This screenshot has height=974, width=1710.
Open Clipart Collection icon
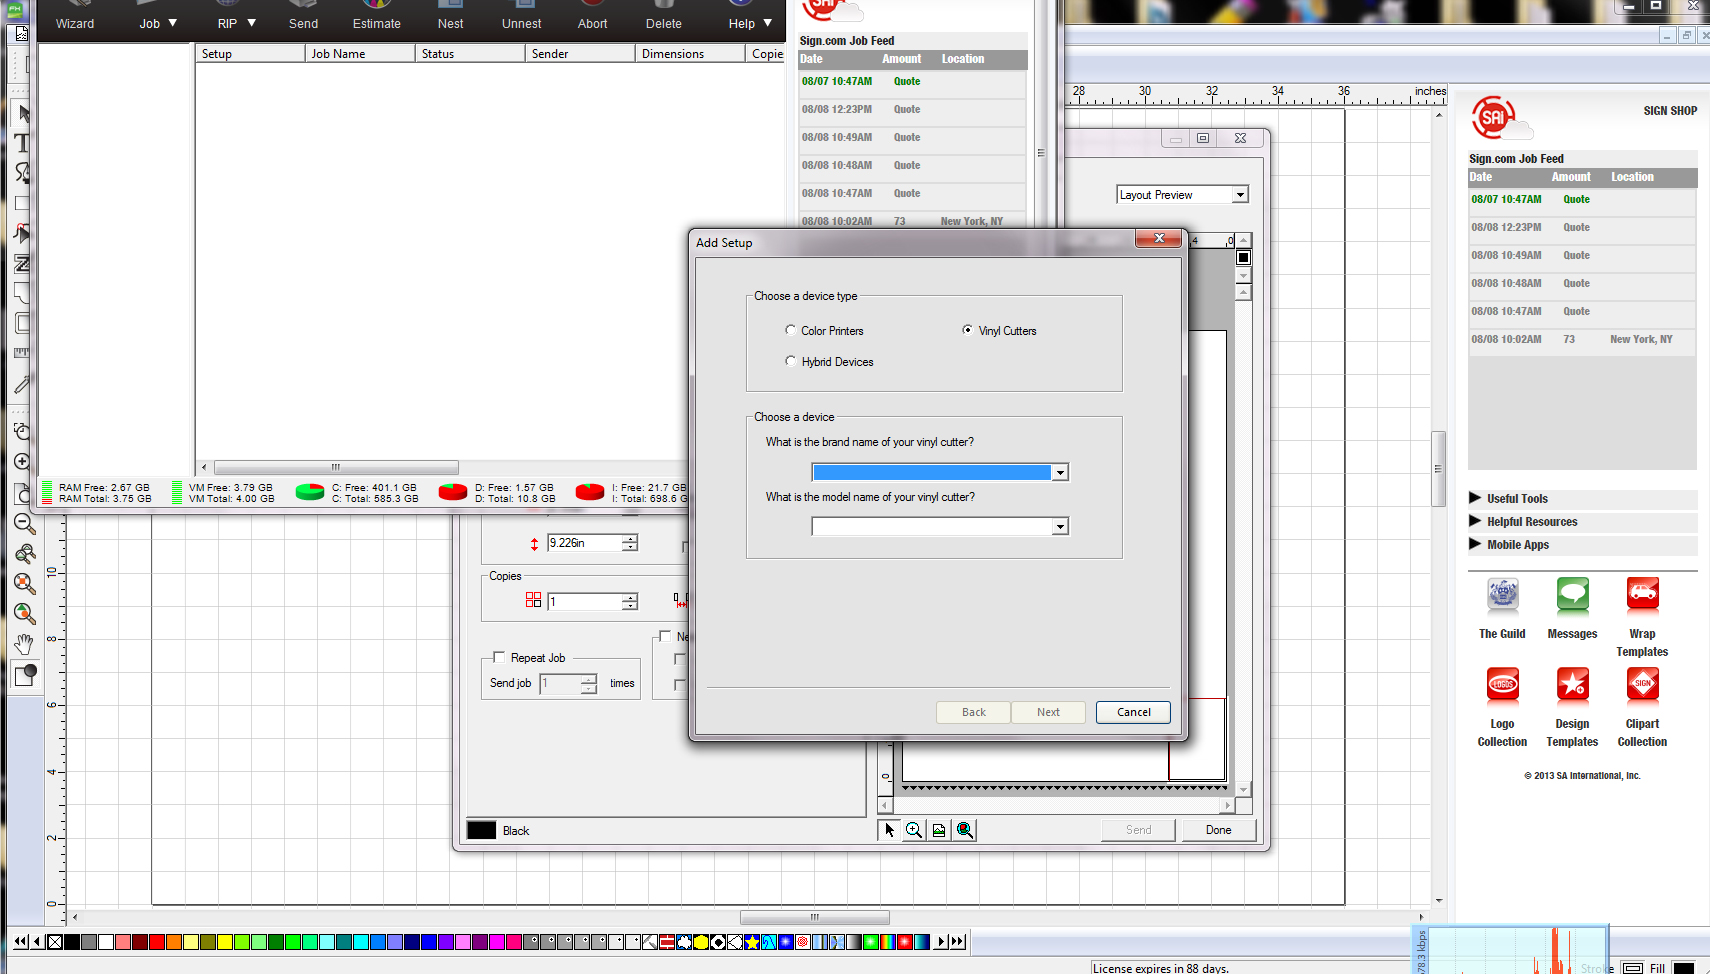(1642, 685)
